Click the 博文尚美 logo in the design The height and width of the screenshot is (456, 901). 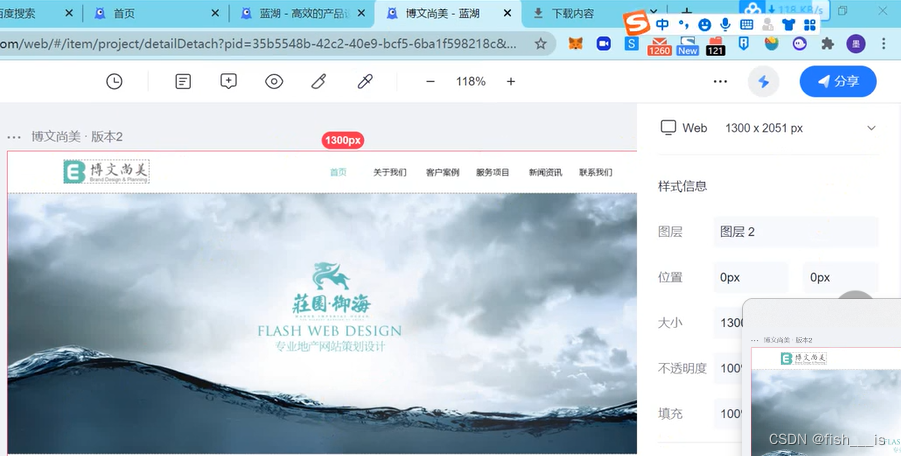point(106,172)
